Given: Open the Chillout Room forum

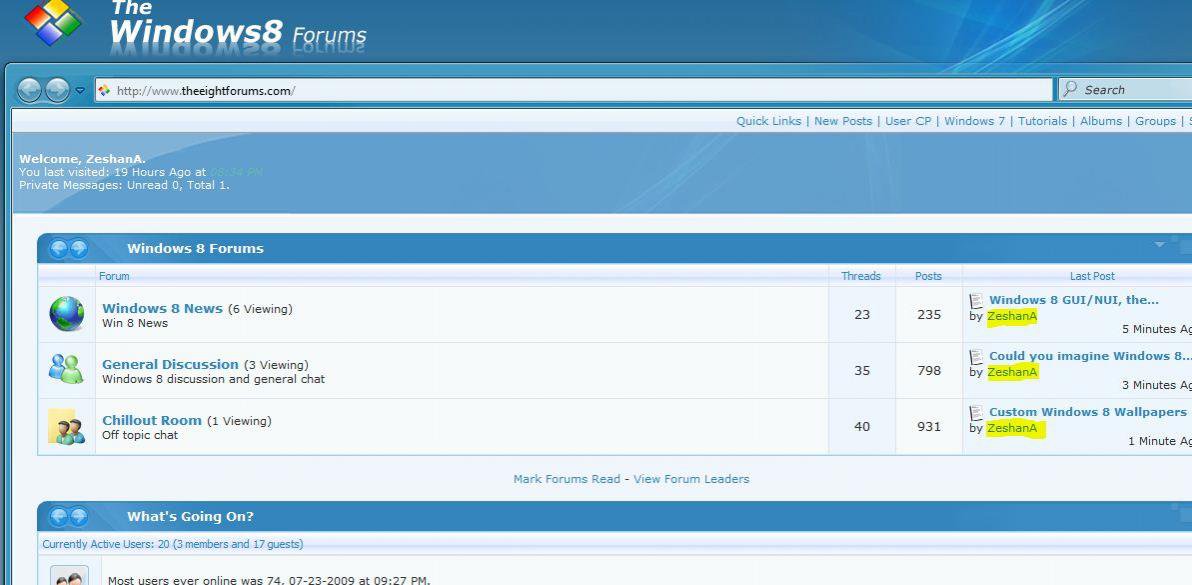Looking at the screenshot, I should [152, 420].
